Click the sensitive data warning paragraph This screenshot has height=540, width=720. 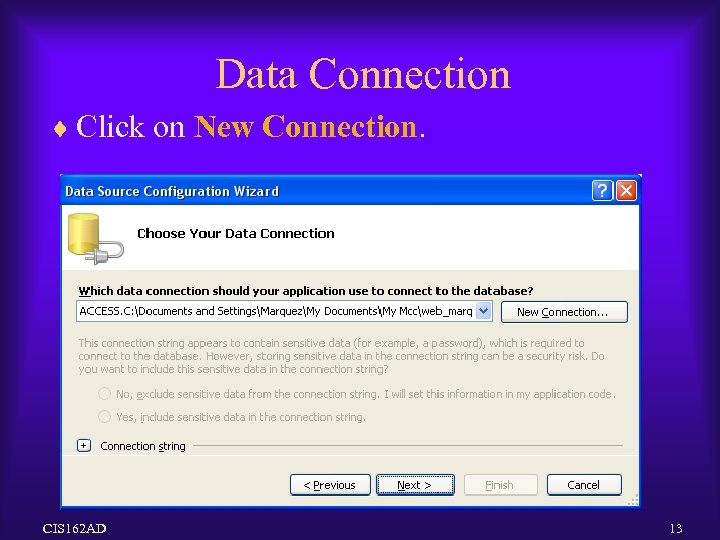(341, 356)
